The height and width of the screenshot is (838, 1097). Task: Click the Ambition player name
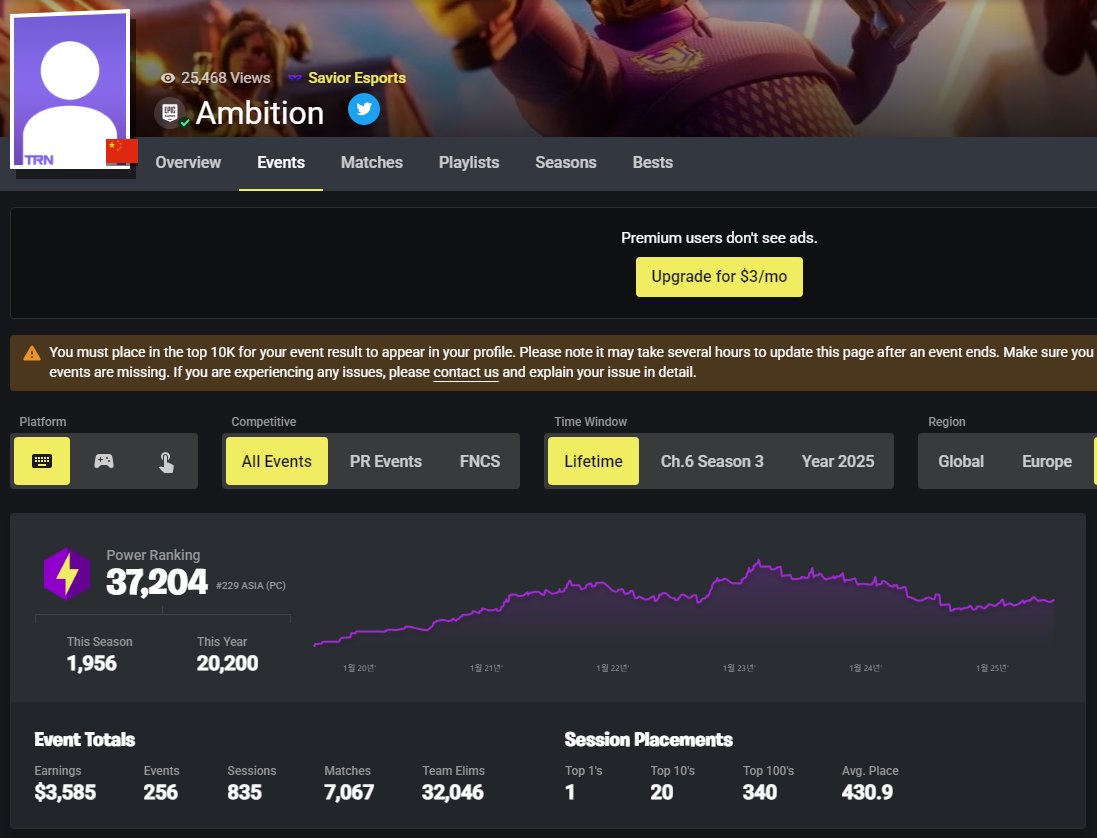260,113
